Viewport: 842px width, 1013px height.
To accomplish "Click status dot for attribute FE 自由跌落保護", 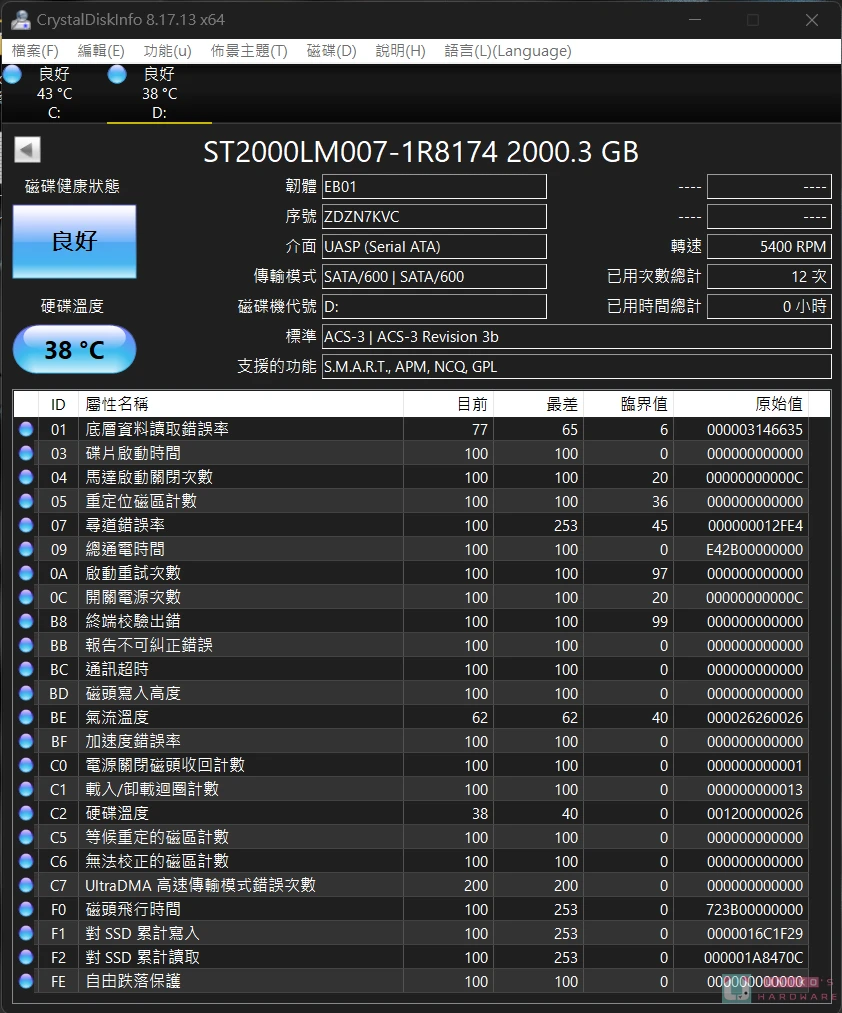I will tap(26, 981).
